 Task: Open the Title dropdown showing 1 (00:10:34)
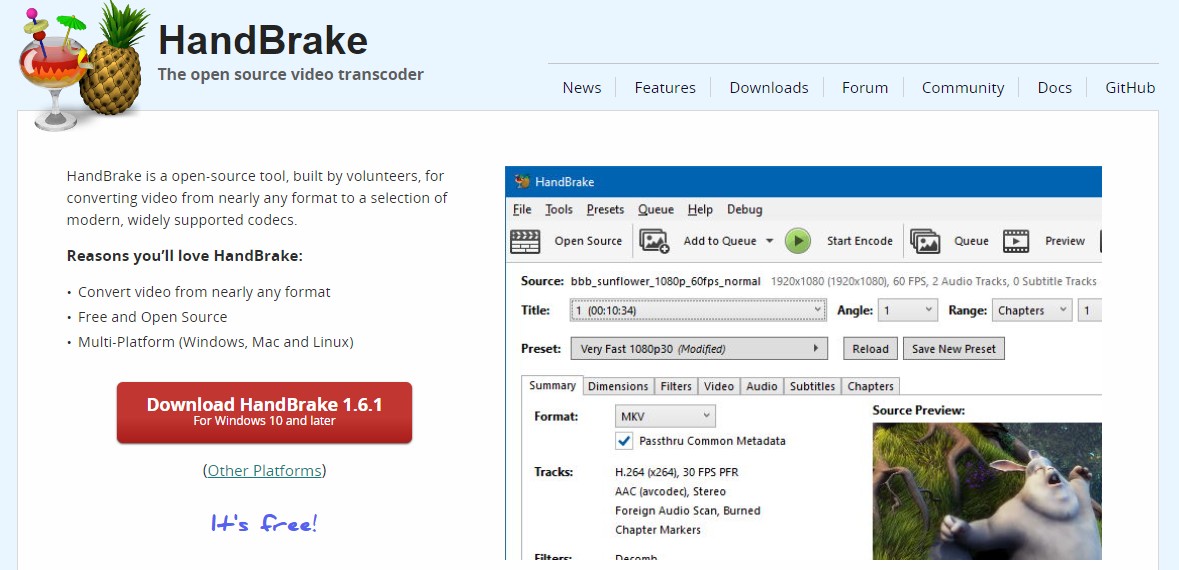coord(697,311)
